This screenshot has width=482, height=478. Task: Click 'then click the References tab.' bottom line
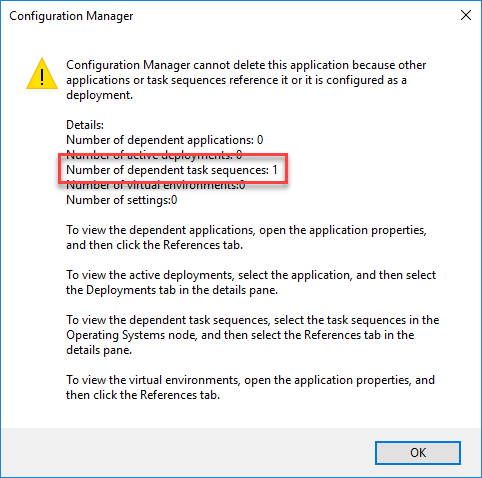143,395
